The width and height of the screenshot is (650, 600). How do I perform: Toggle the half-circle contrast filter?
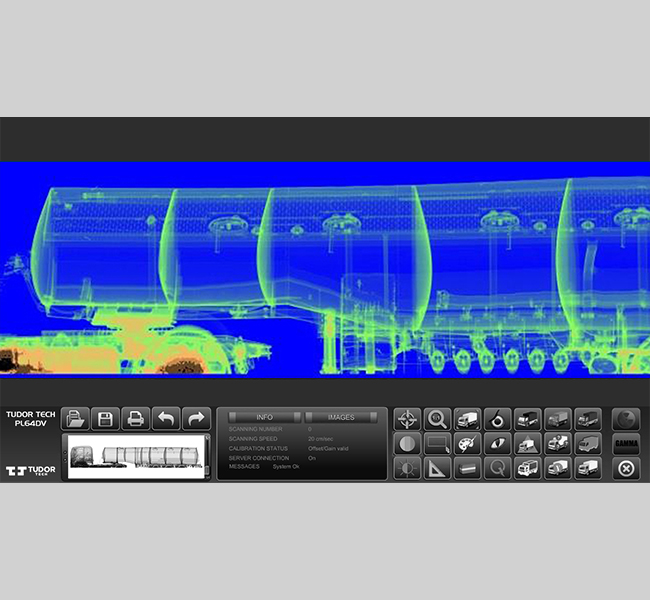coord(407,443)
